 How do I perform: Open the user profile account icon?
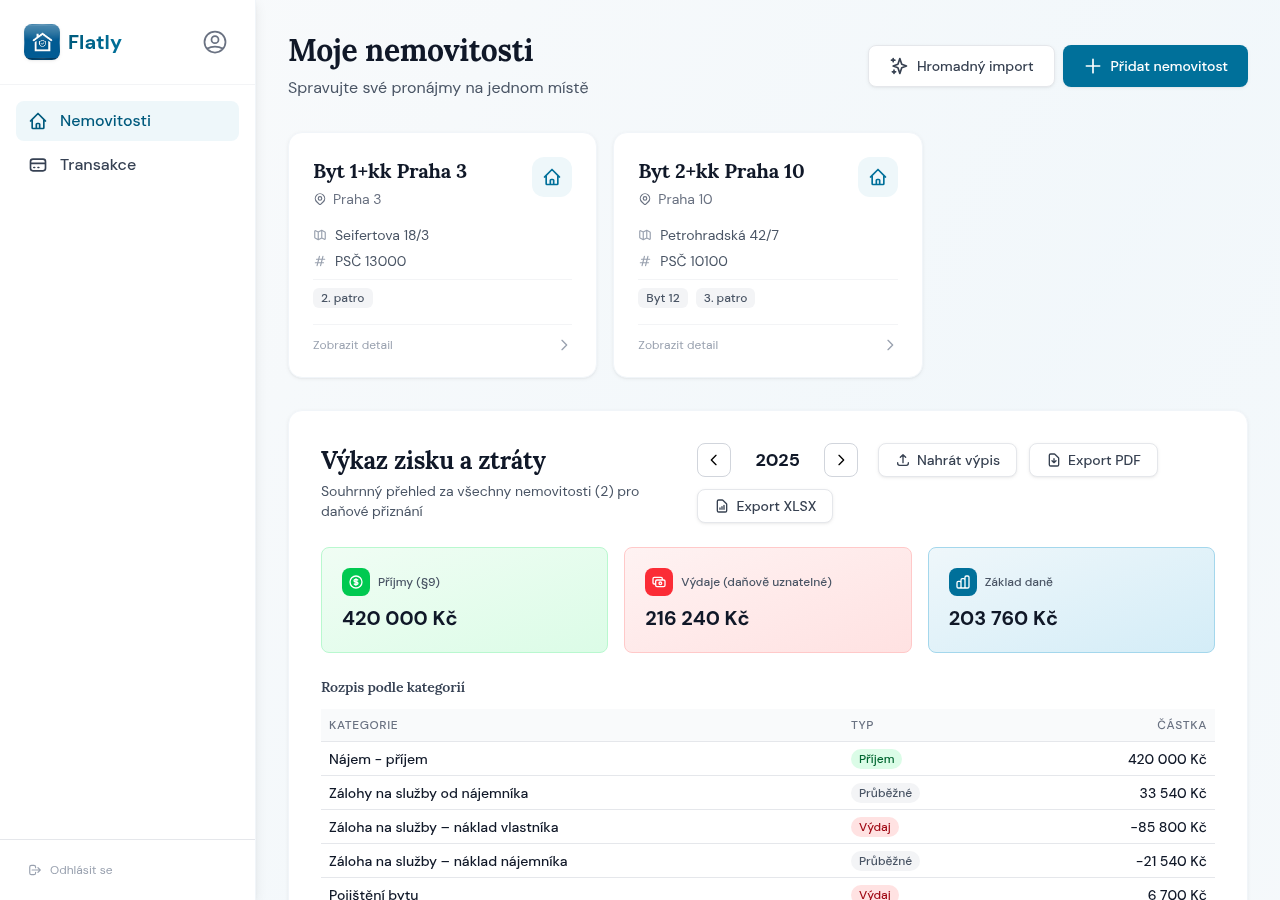click(215, 42)
